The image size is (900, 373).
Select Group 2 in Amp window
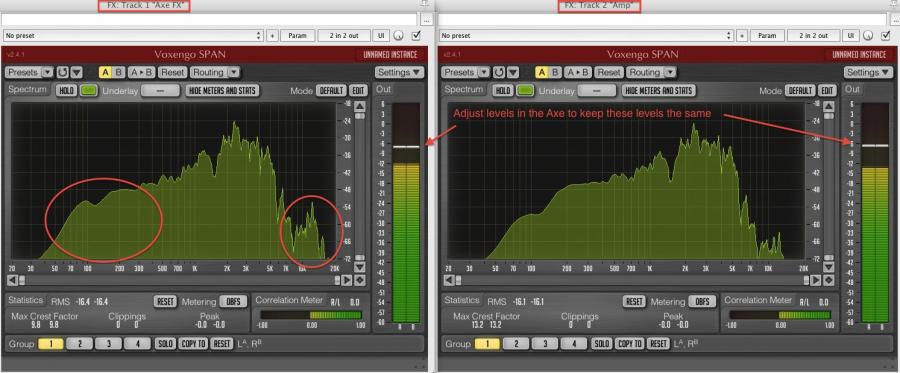[515, 344]
